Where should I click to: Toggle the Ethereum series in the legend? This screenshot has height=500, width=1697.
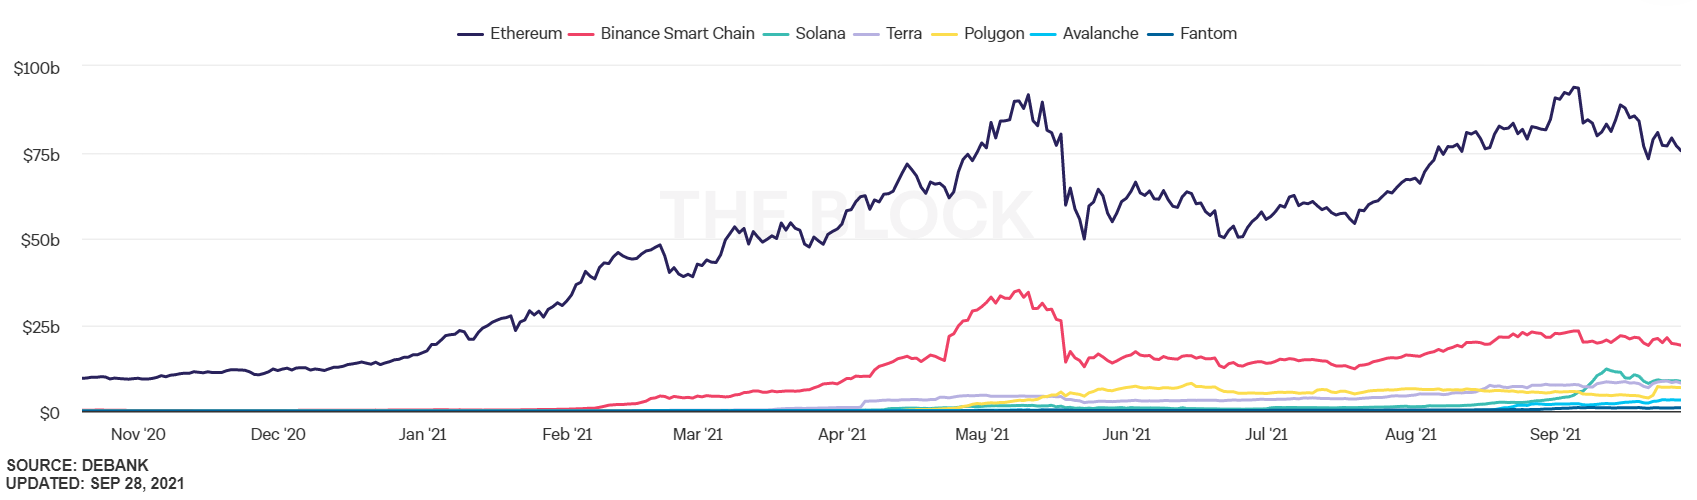pyautogui.click(x=525, y=33)
